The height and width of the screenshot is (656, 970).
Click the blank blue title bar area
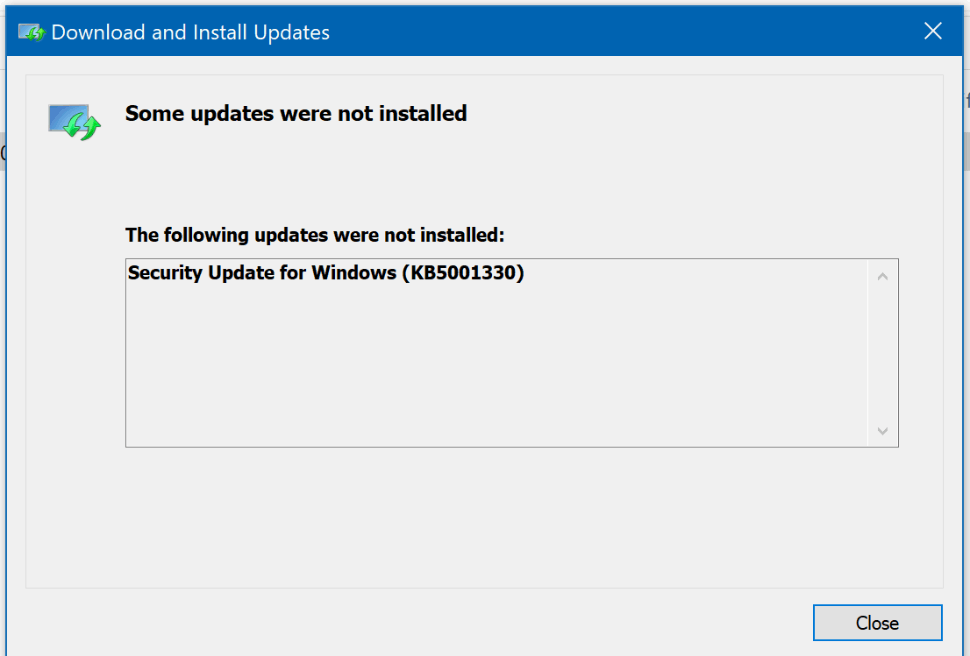point(619,31)
